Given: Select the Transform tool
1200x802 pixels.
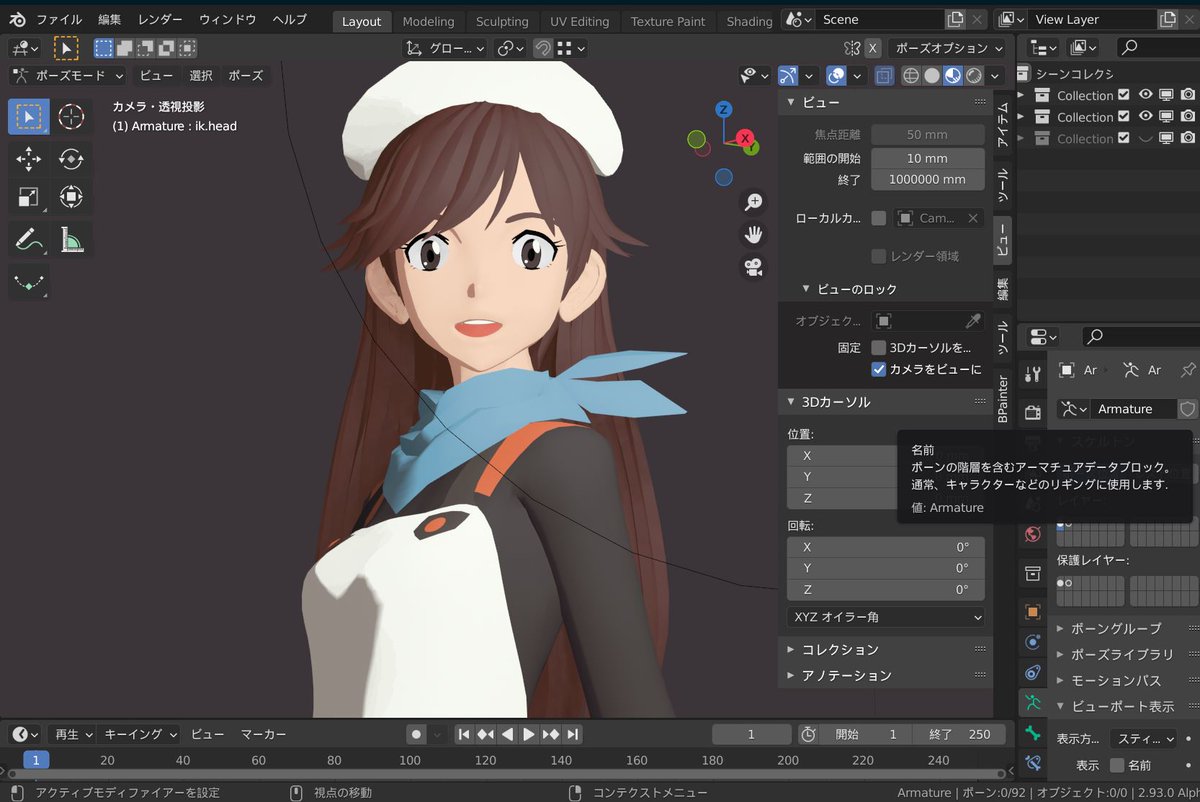Looking at the screenshot, I should point(71,198).
